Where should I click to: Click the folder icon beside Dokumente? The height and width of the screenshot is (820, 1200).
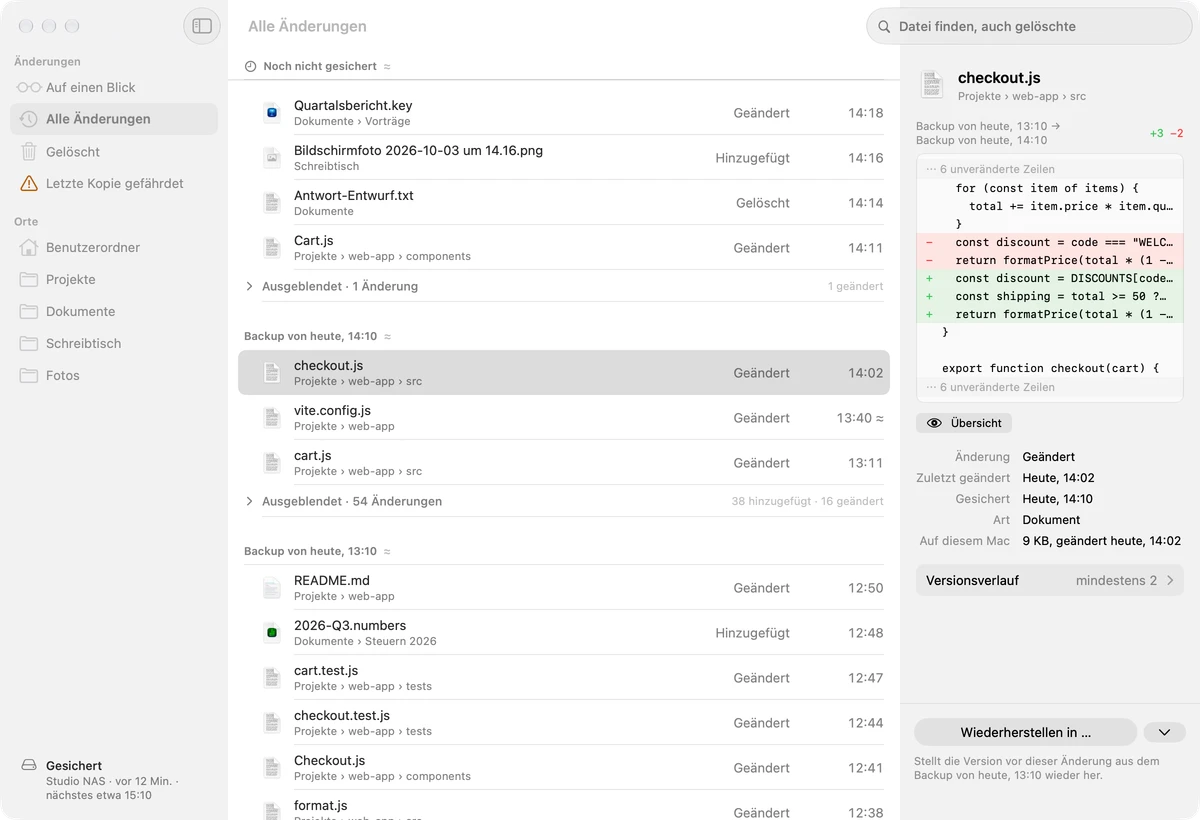click(x=29, y=312)
